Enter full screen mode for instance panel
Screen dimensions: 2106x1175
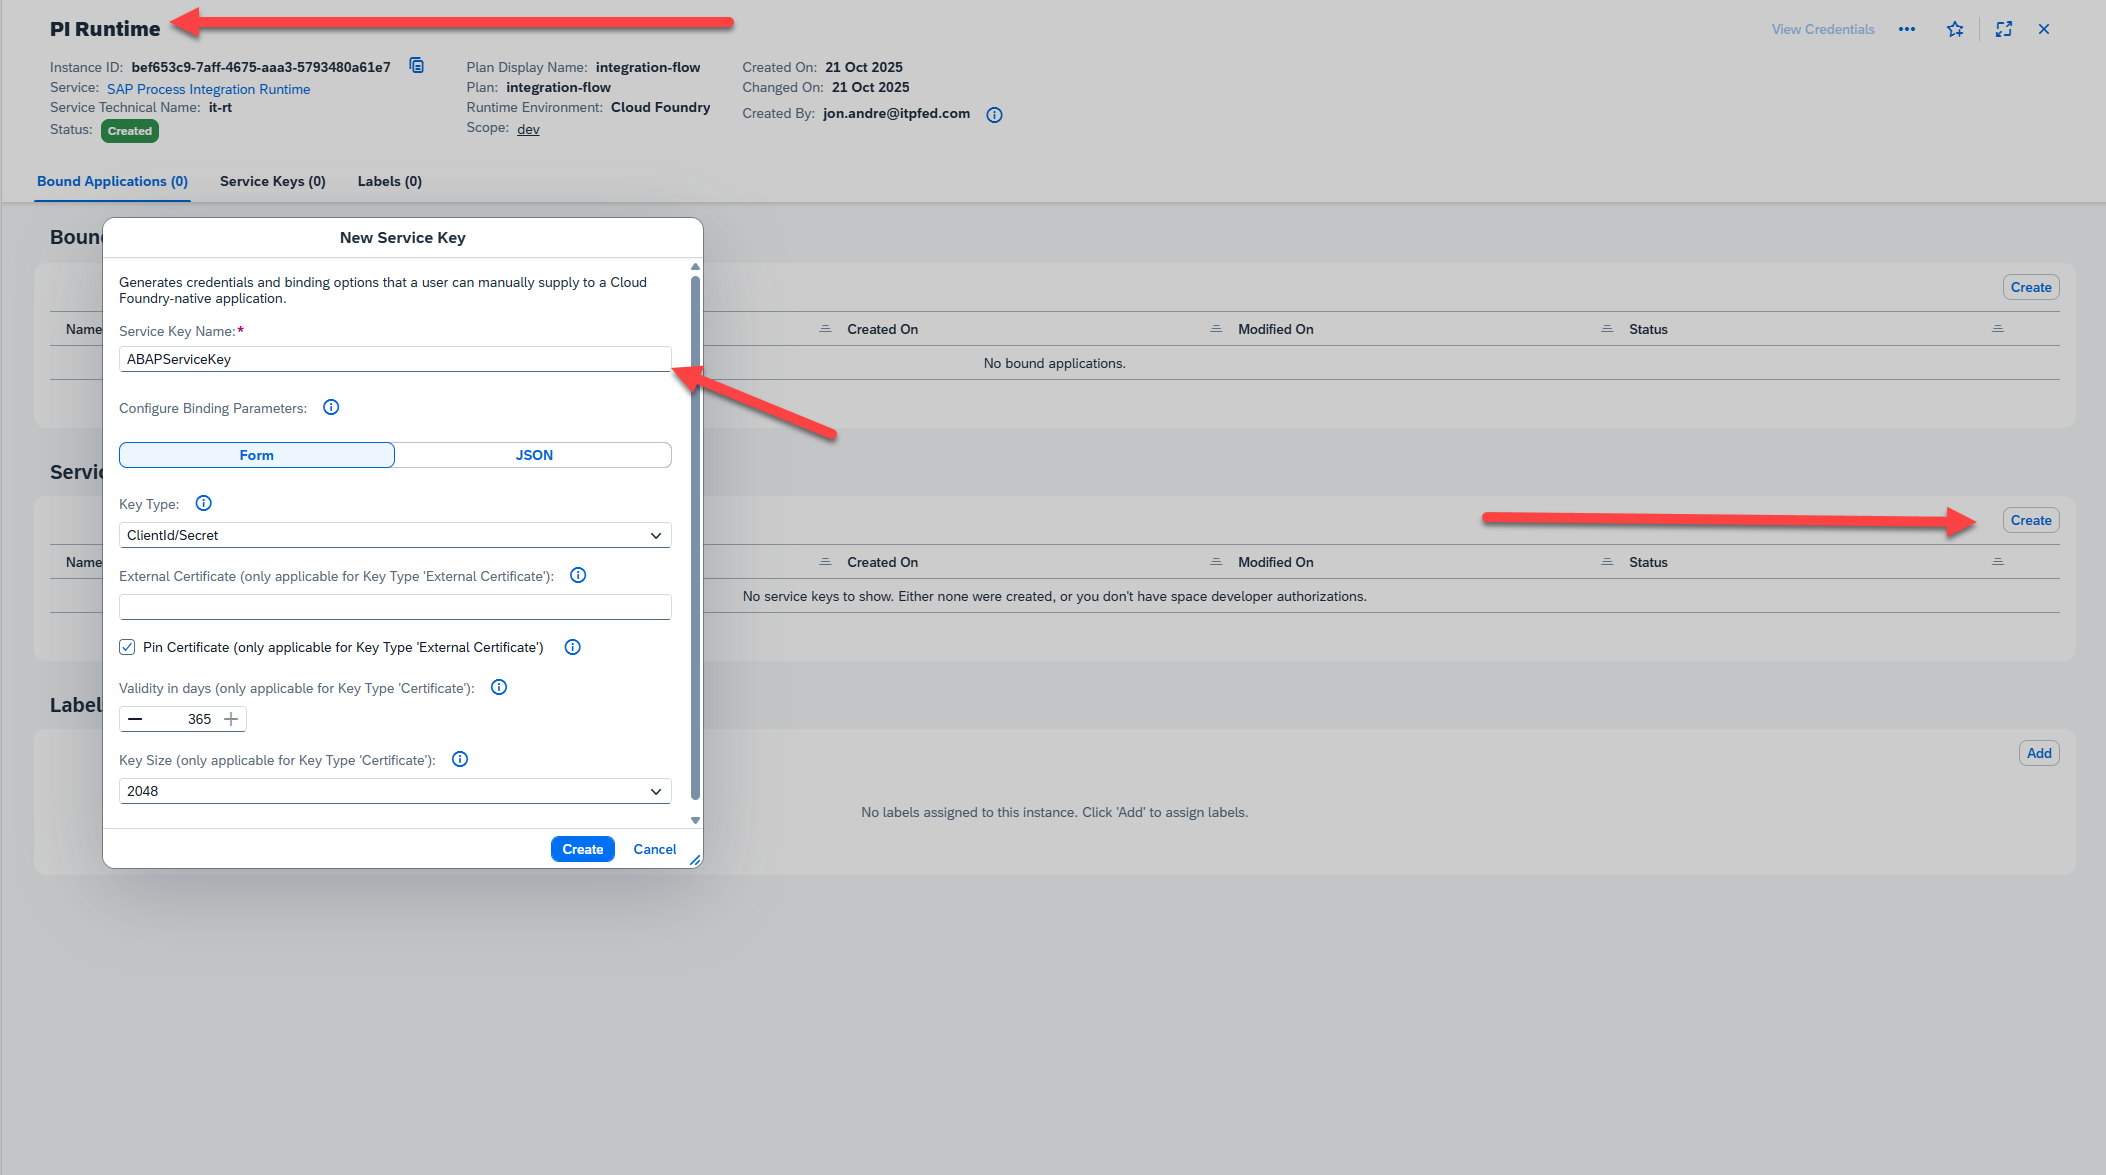click(2003, 29)
